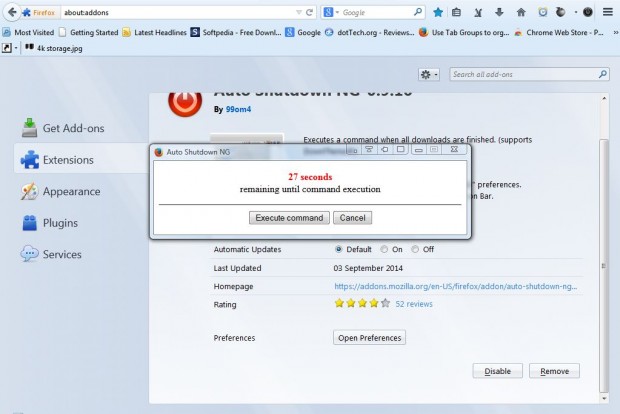Minimize the Auto Shutdown NG dialog
This screenshot has width=620, height=414.
click(419, 149)
